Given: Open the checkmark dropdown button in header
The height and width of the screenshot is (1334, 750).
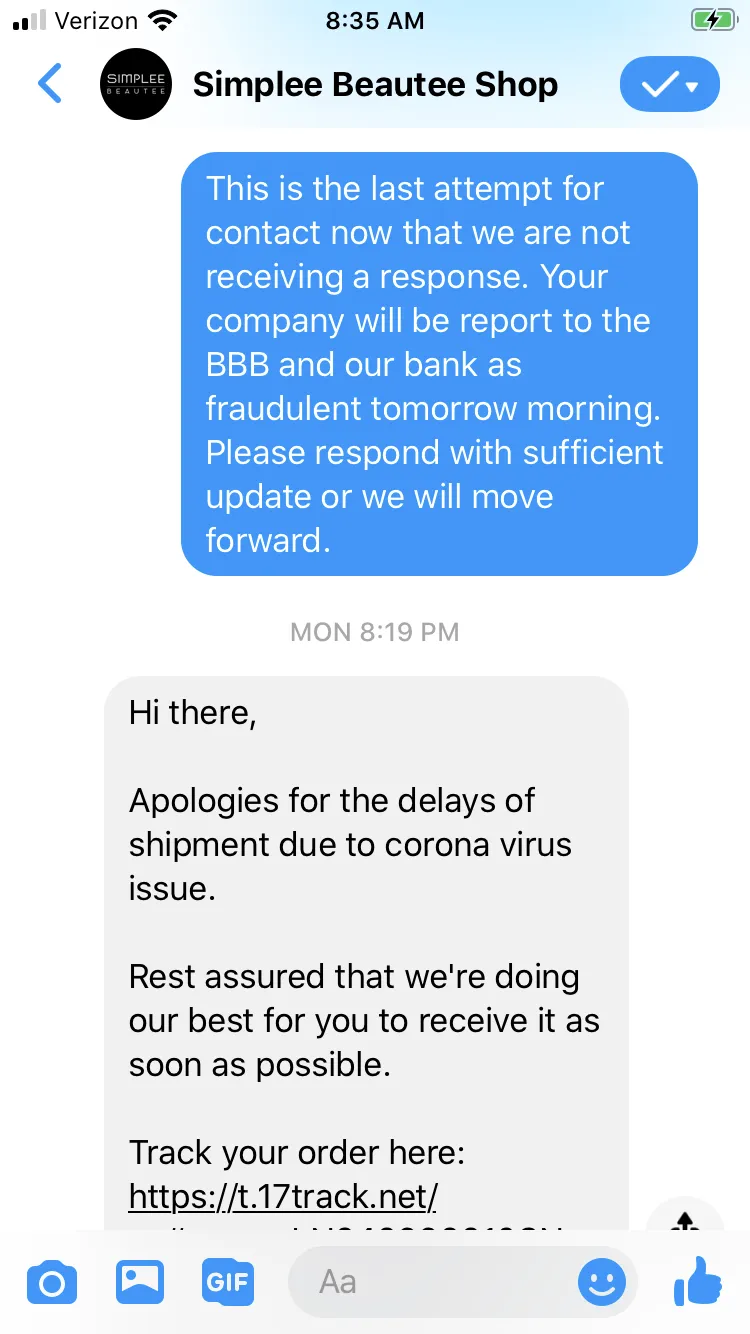Looking at the screenshot, I should (672, 84).
